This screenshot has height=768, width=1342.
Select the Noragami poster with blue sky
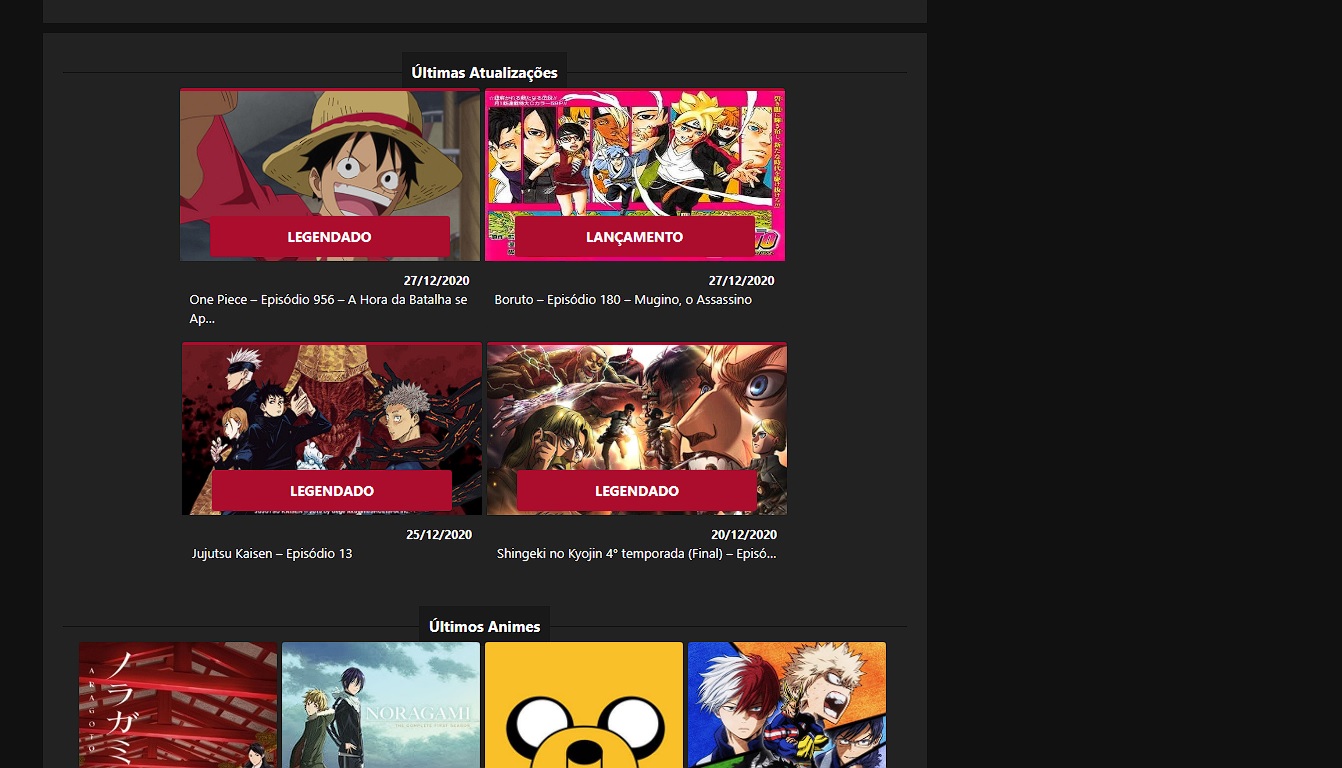(381, 705)
